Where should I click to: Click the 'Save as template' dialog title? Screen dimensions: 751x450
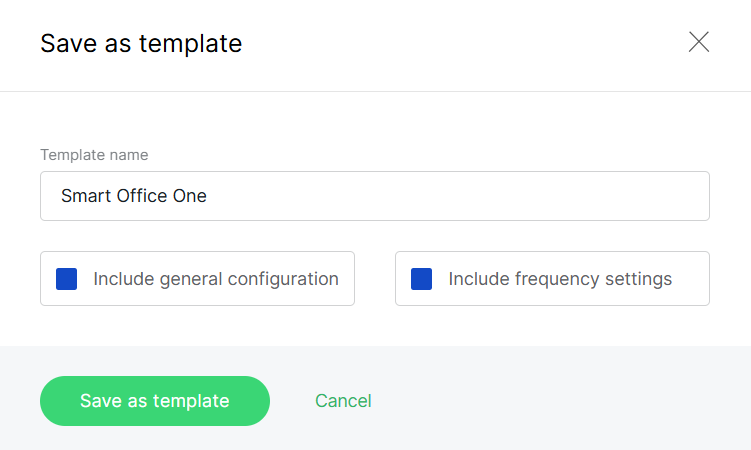141,44
